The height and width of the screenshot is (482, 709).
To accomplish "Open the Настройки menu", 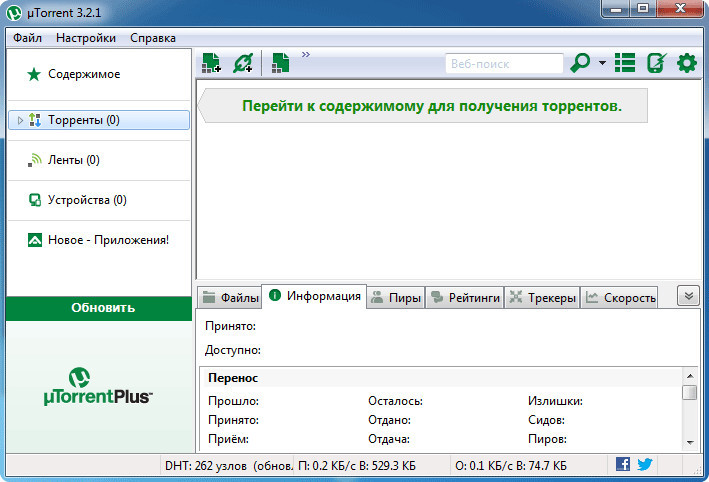I will (86, 38).
